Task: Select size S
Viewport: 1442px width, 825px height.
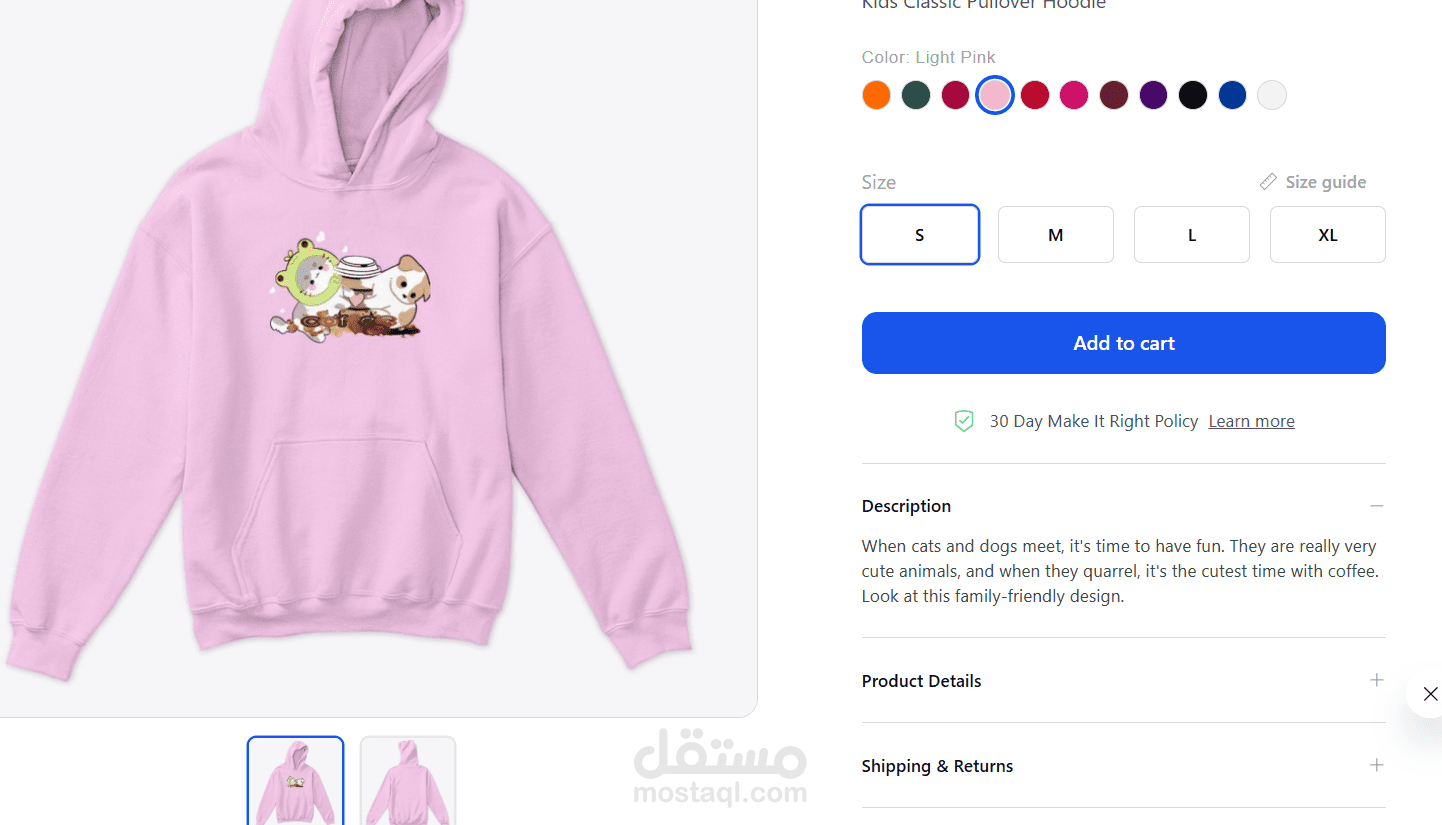Action: point(920,235)
